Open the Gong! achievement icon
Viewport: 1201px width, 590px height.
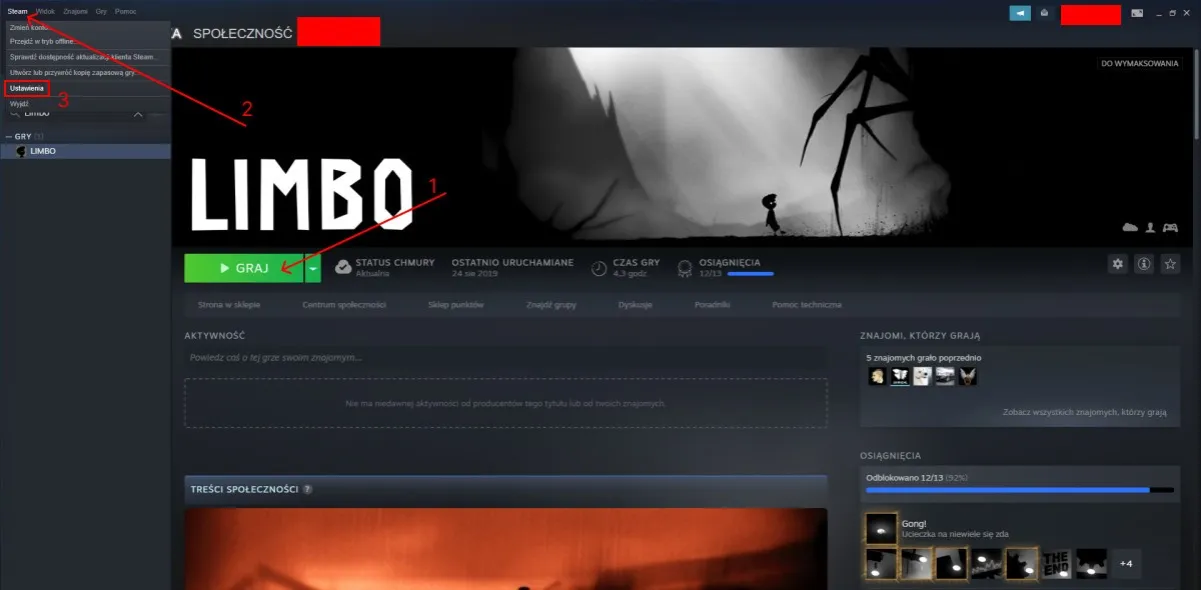coord(881,528)
